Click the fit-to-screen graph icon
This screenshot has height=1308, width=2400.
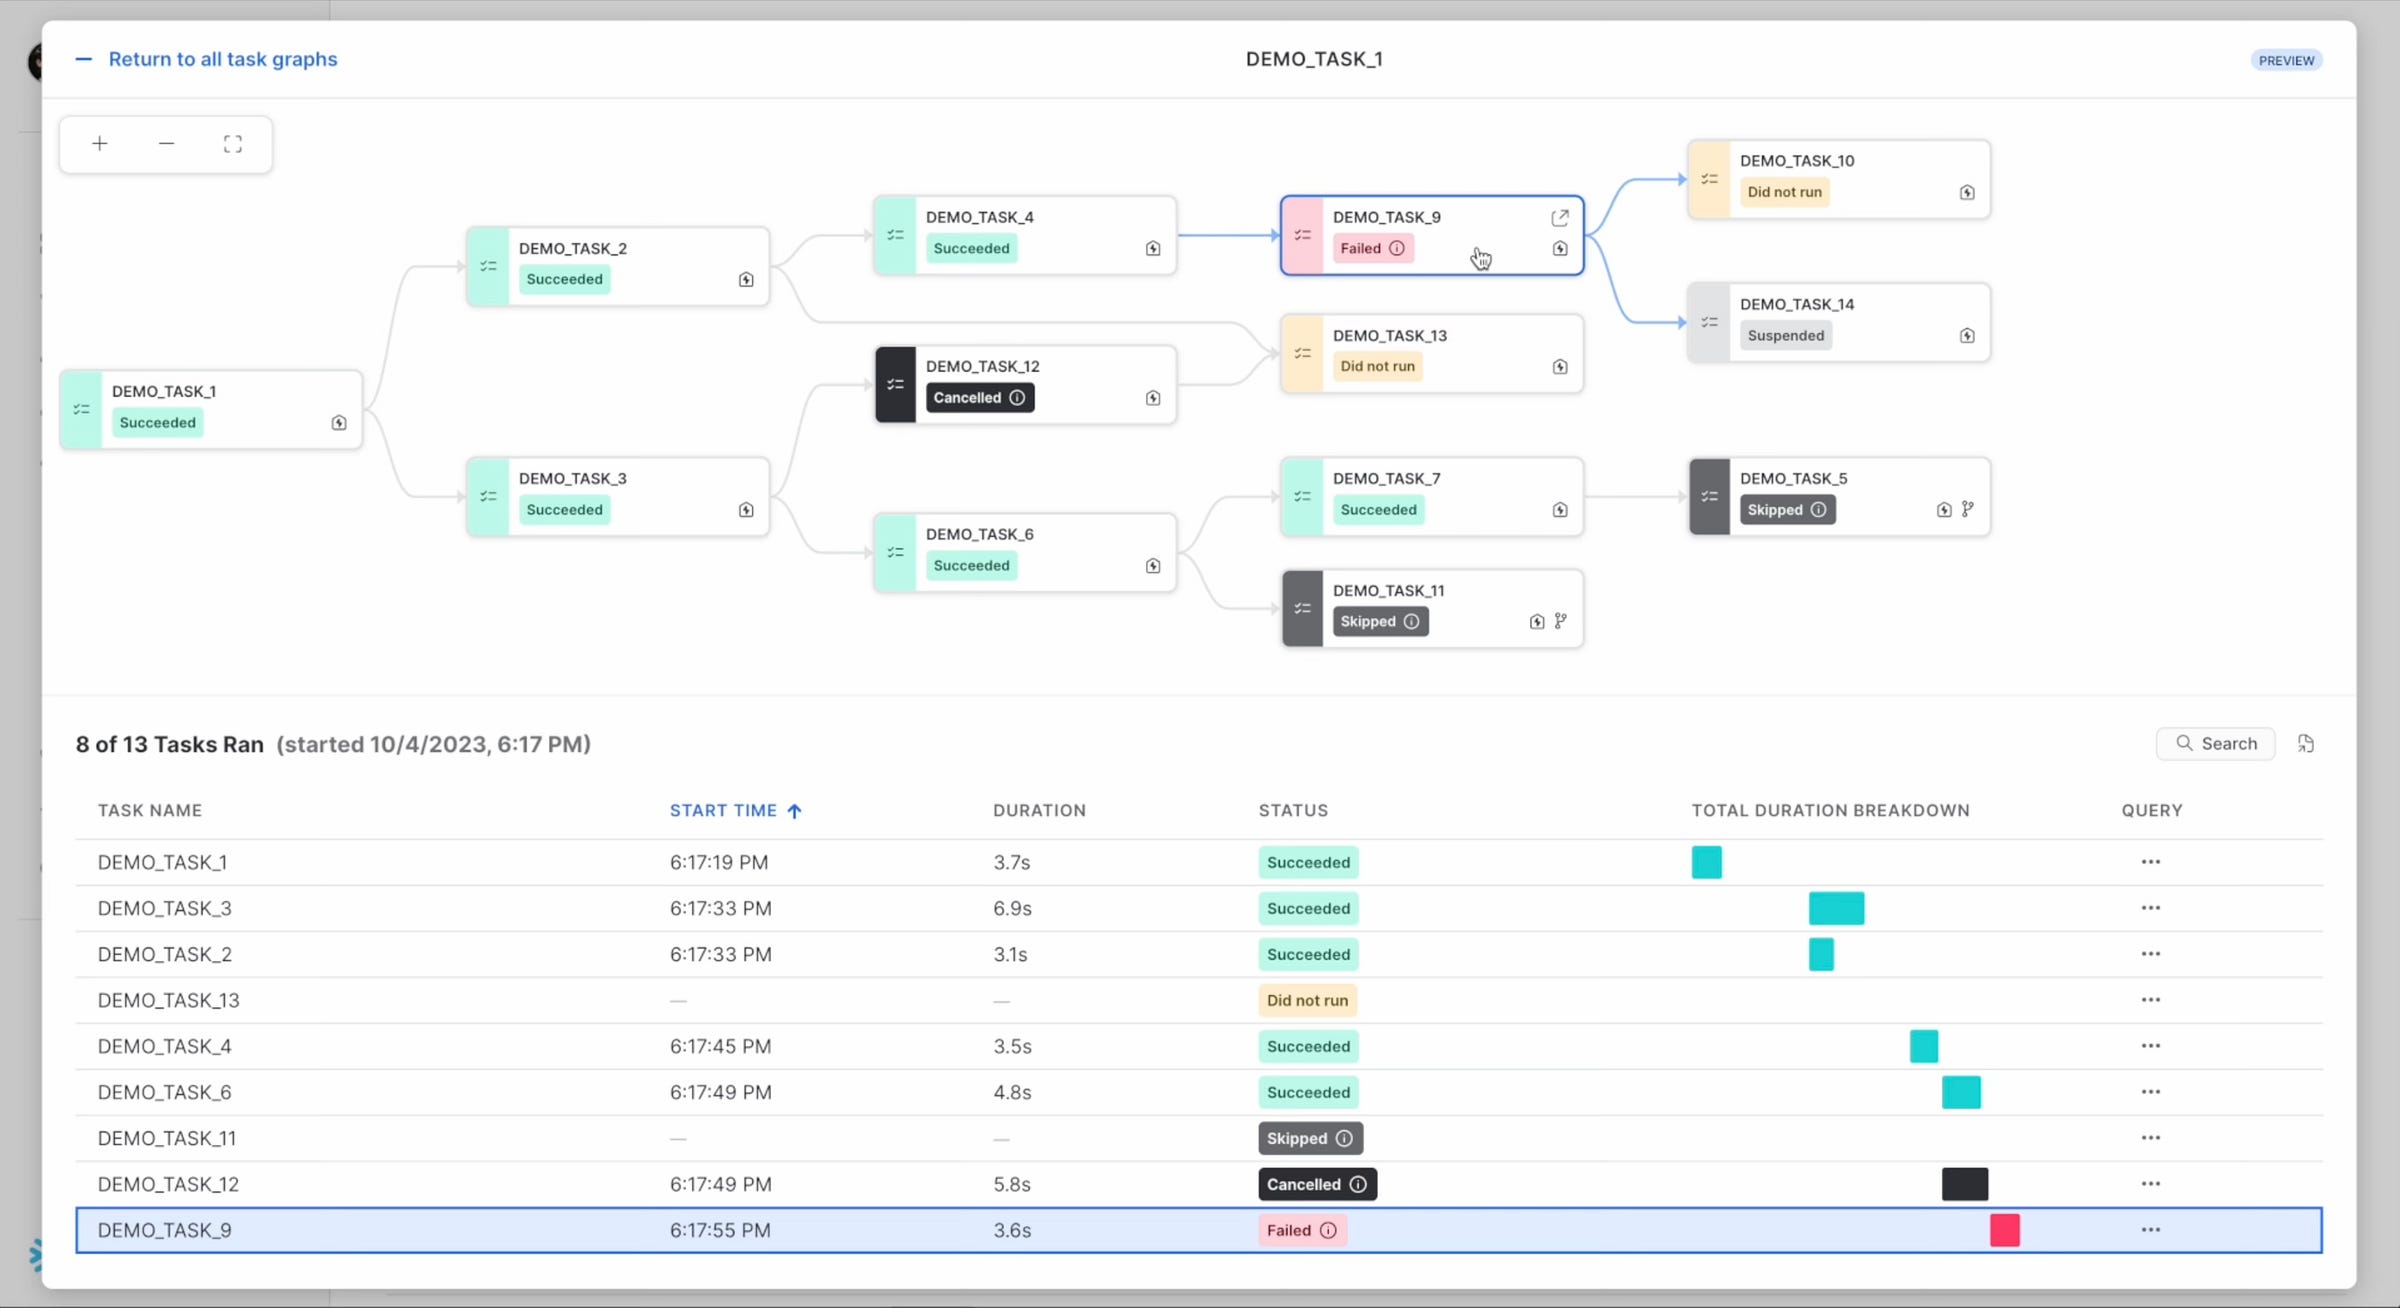pyautogui.click(x=233, y=144)
